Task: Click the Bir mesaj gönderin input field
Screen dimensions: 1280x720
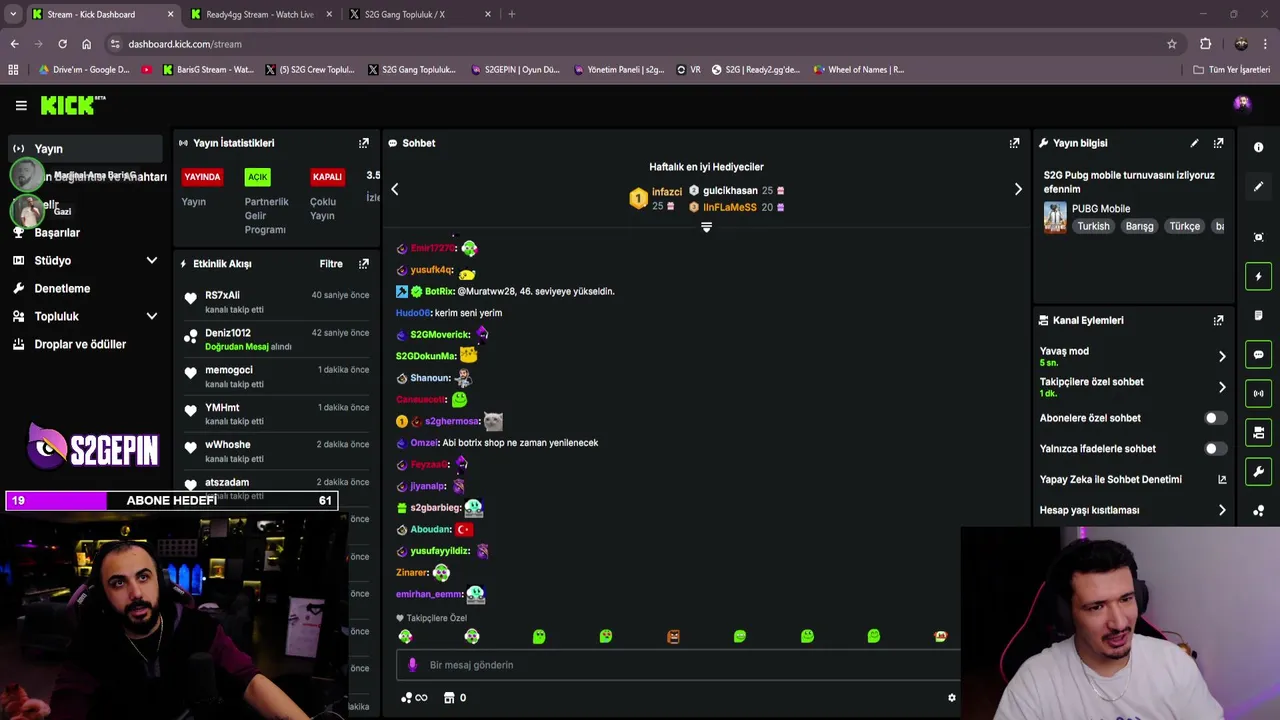Action: (678, 665)
